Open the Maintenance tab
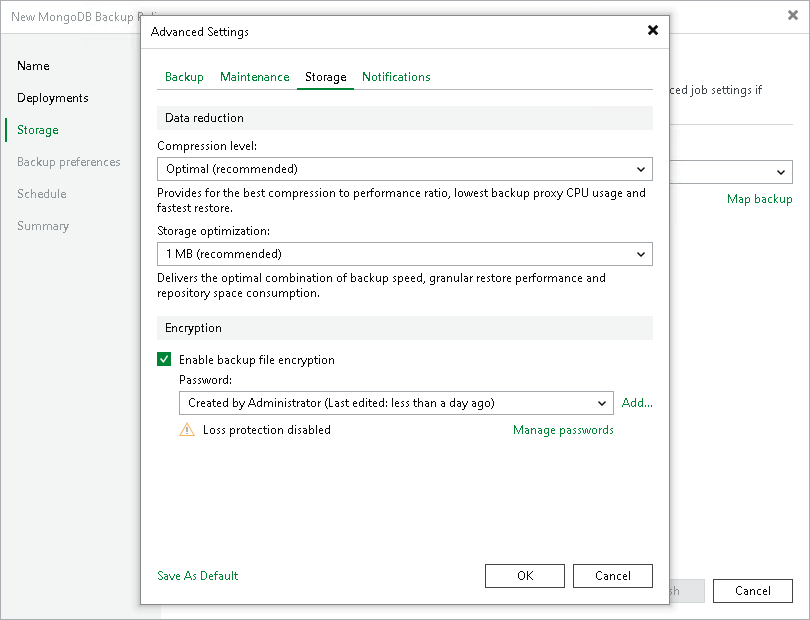The image size is (810, 620). (255, 77)
